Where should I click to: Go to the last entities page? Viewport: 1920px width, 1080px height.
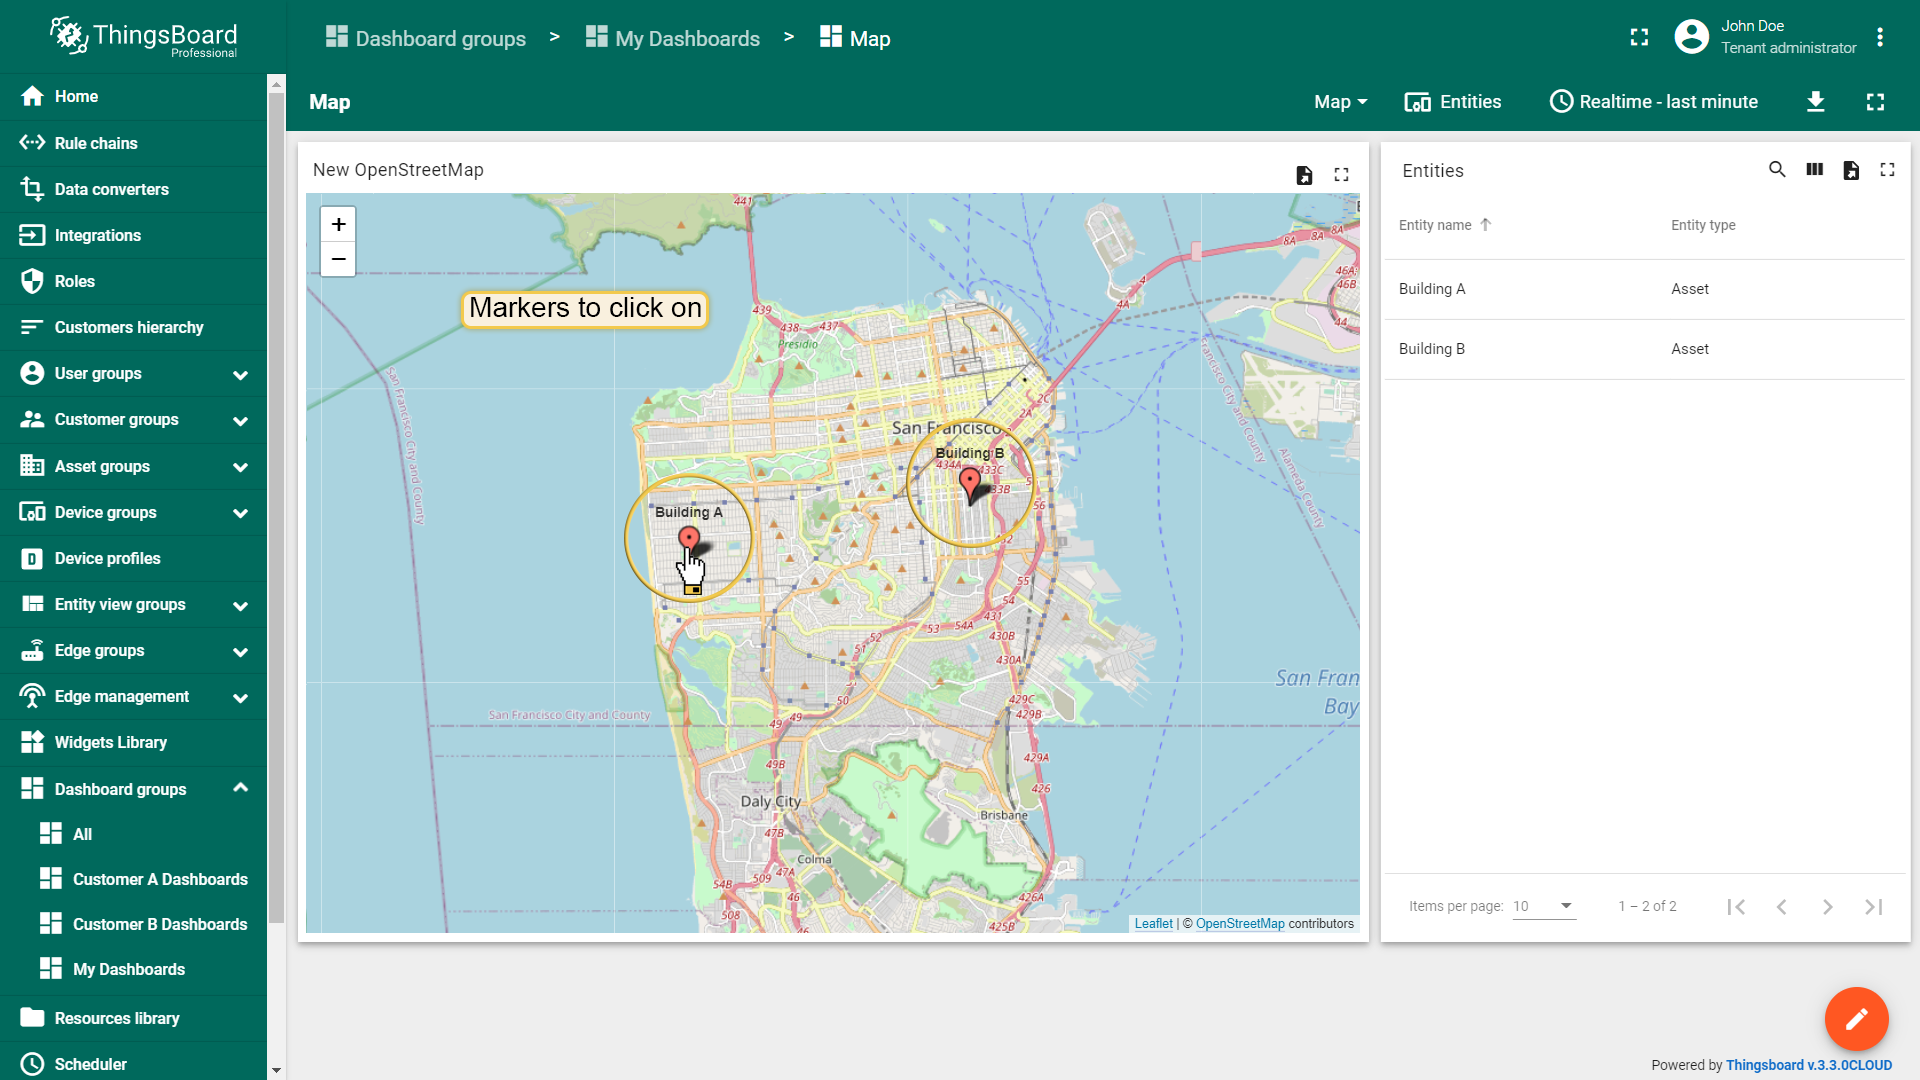coord(1873,907)
